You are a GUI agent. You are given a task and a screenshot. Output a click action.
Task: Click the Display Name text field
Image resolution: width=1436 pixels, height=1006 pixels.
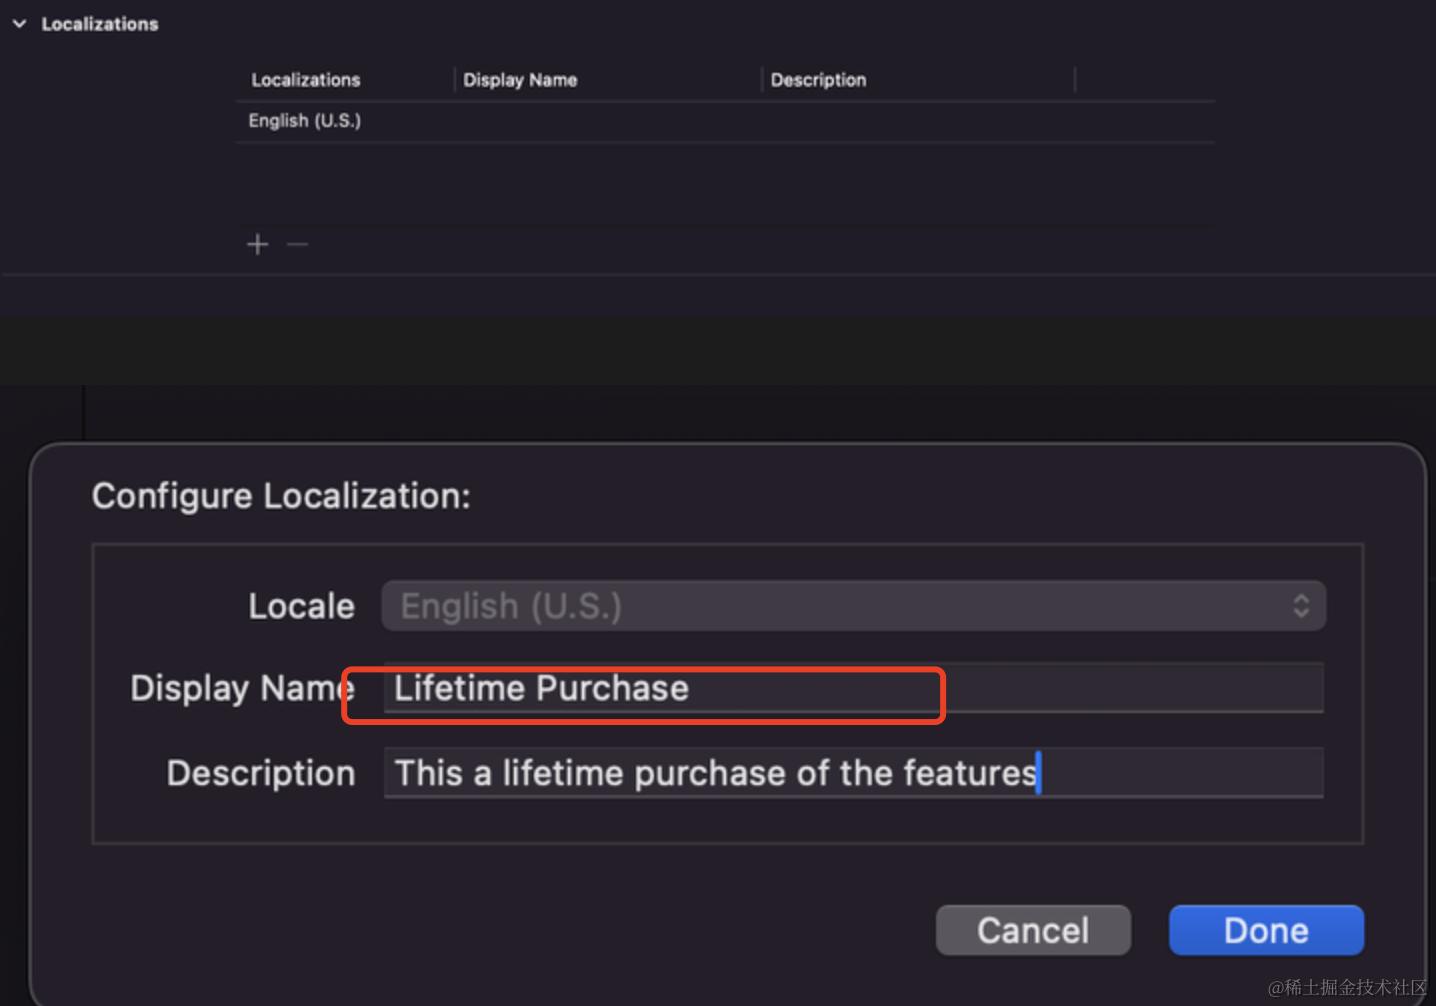tap(853, 688)
